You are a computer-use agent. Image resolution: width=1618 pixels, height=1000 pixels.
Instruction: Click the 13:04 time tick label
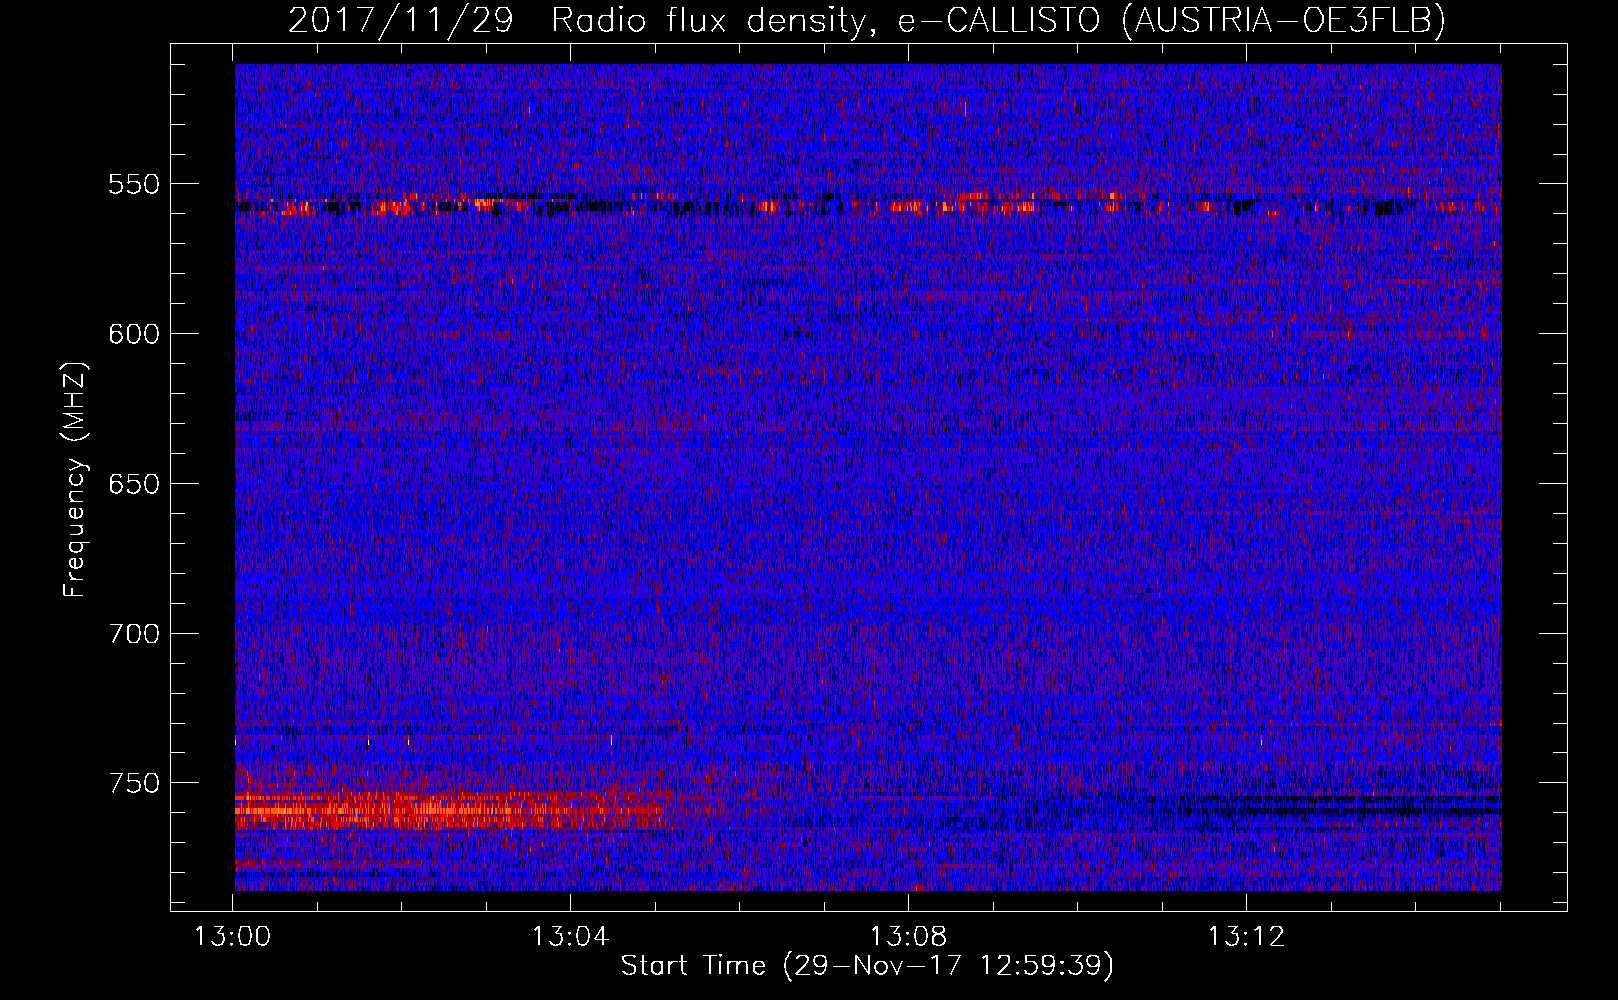pyautogui.click(x=570, y=937)
